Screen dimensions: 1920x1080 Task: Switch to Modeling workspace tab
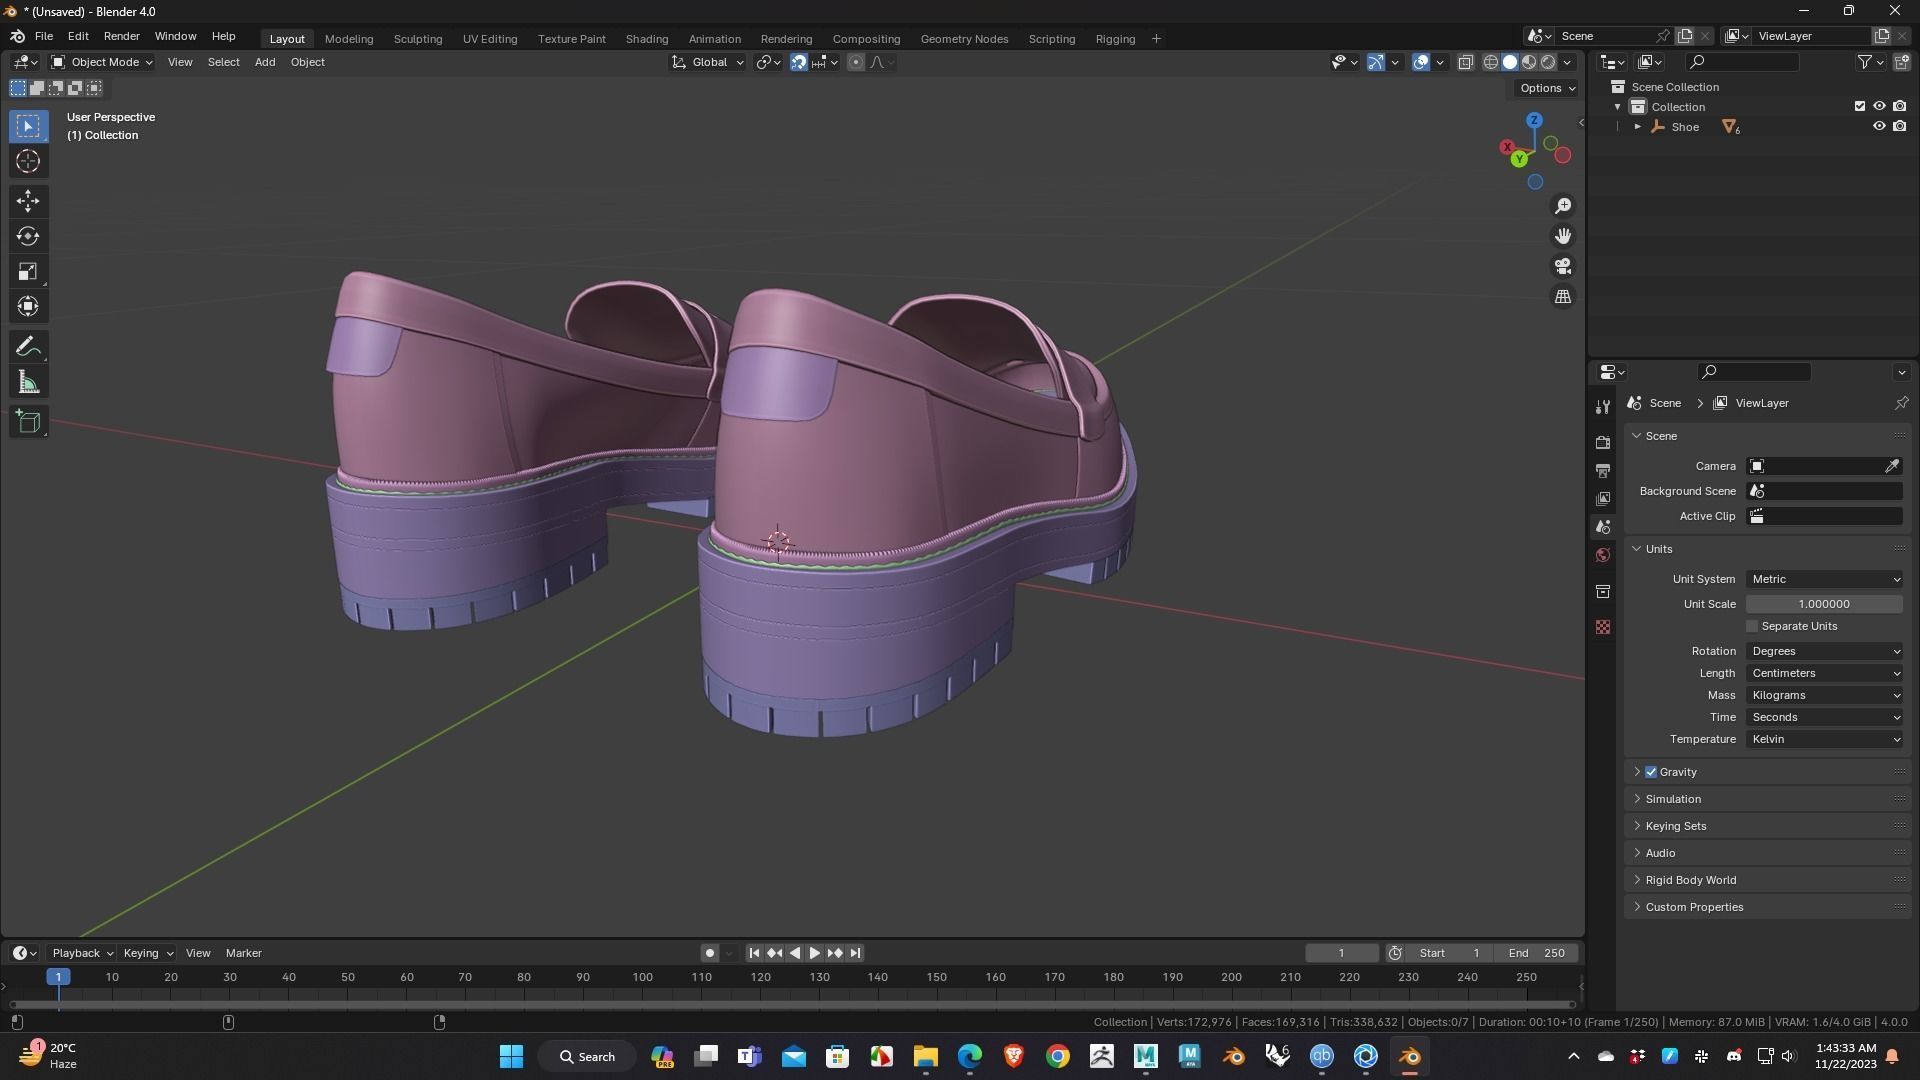349,39
